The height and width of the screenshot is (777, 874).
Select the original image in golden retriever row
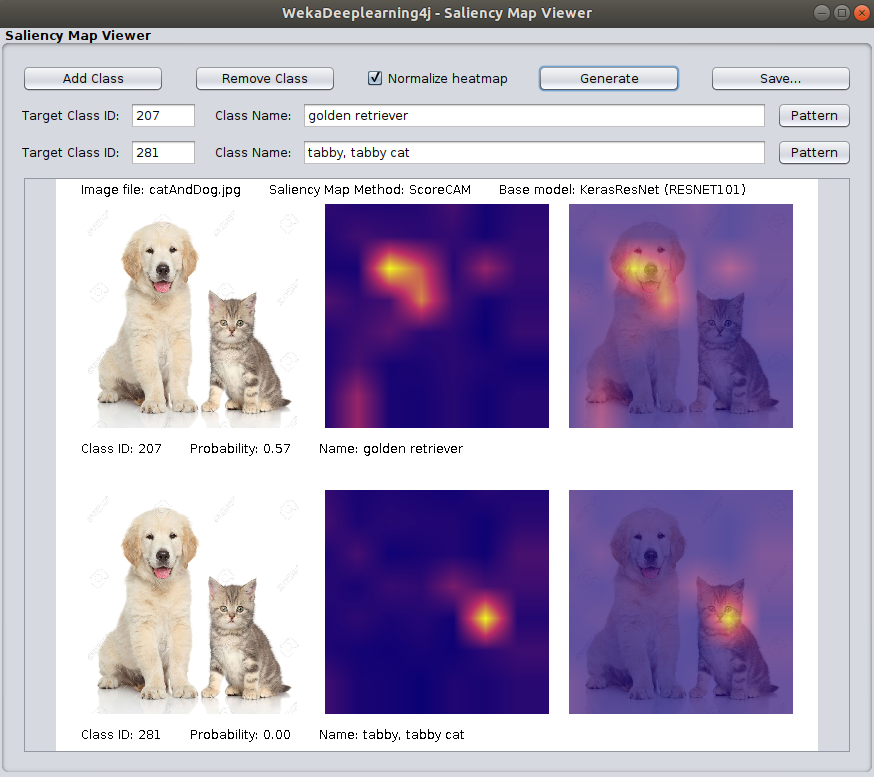193,316
